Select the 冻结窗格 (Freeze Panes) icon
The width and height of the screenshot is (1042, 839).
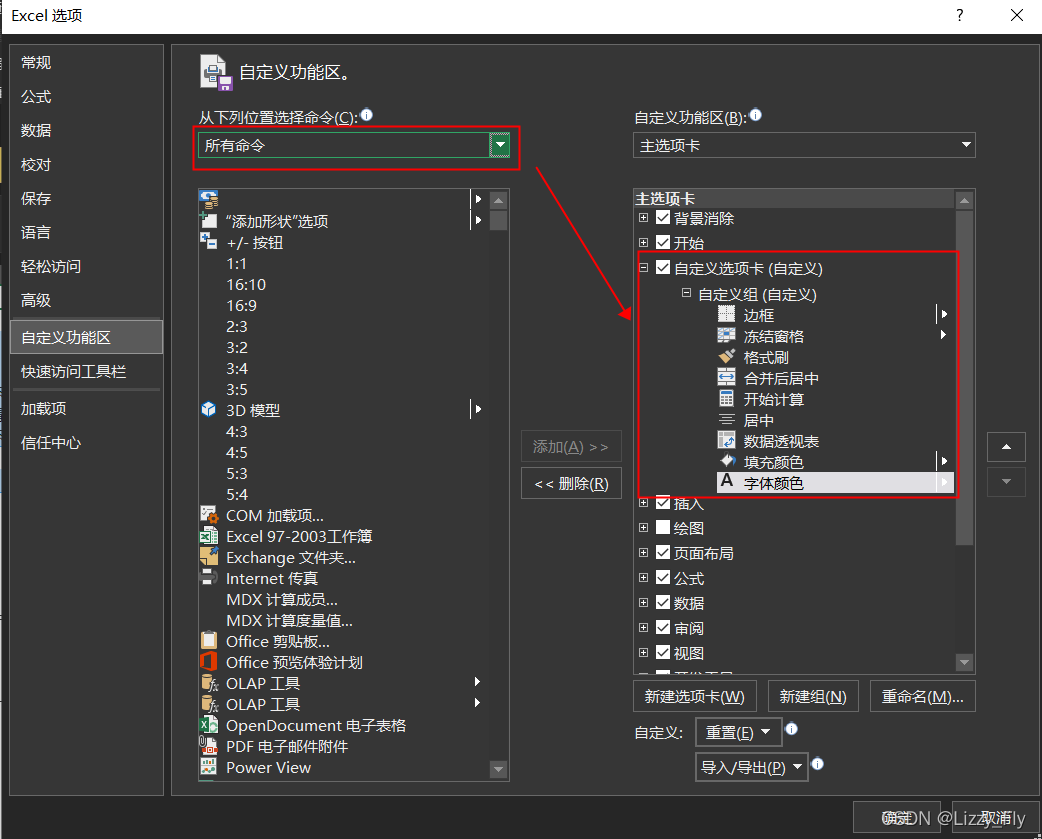pos(727,336)
